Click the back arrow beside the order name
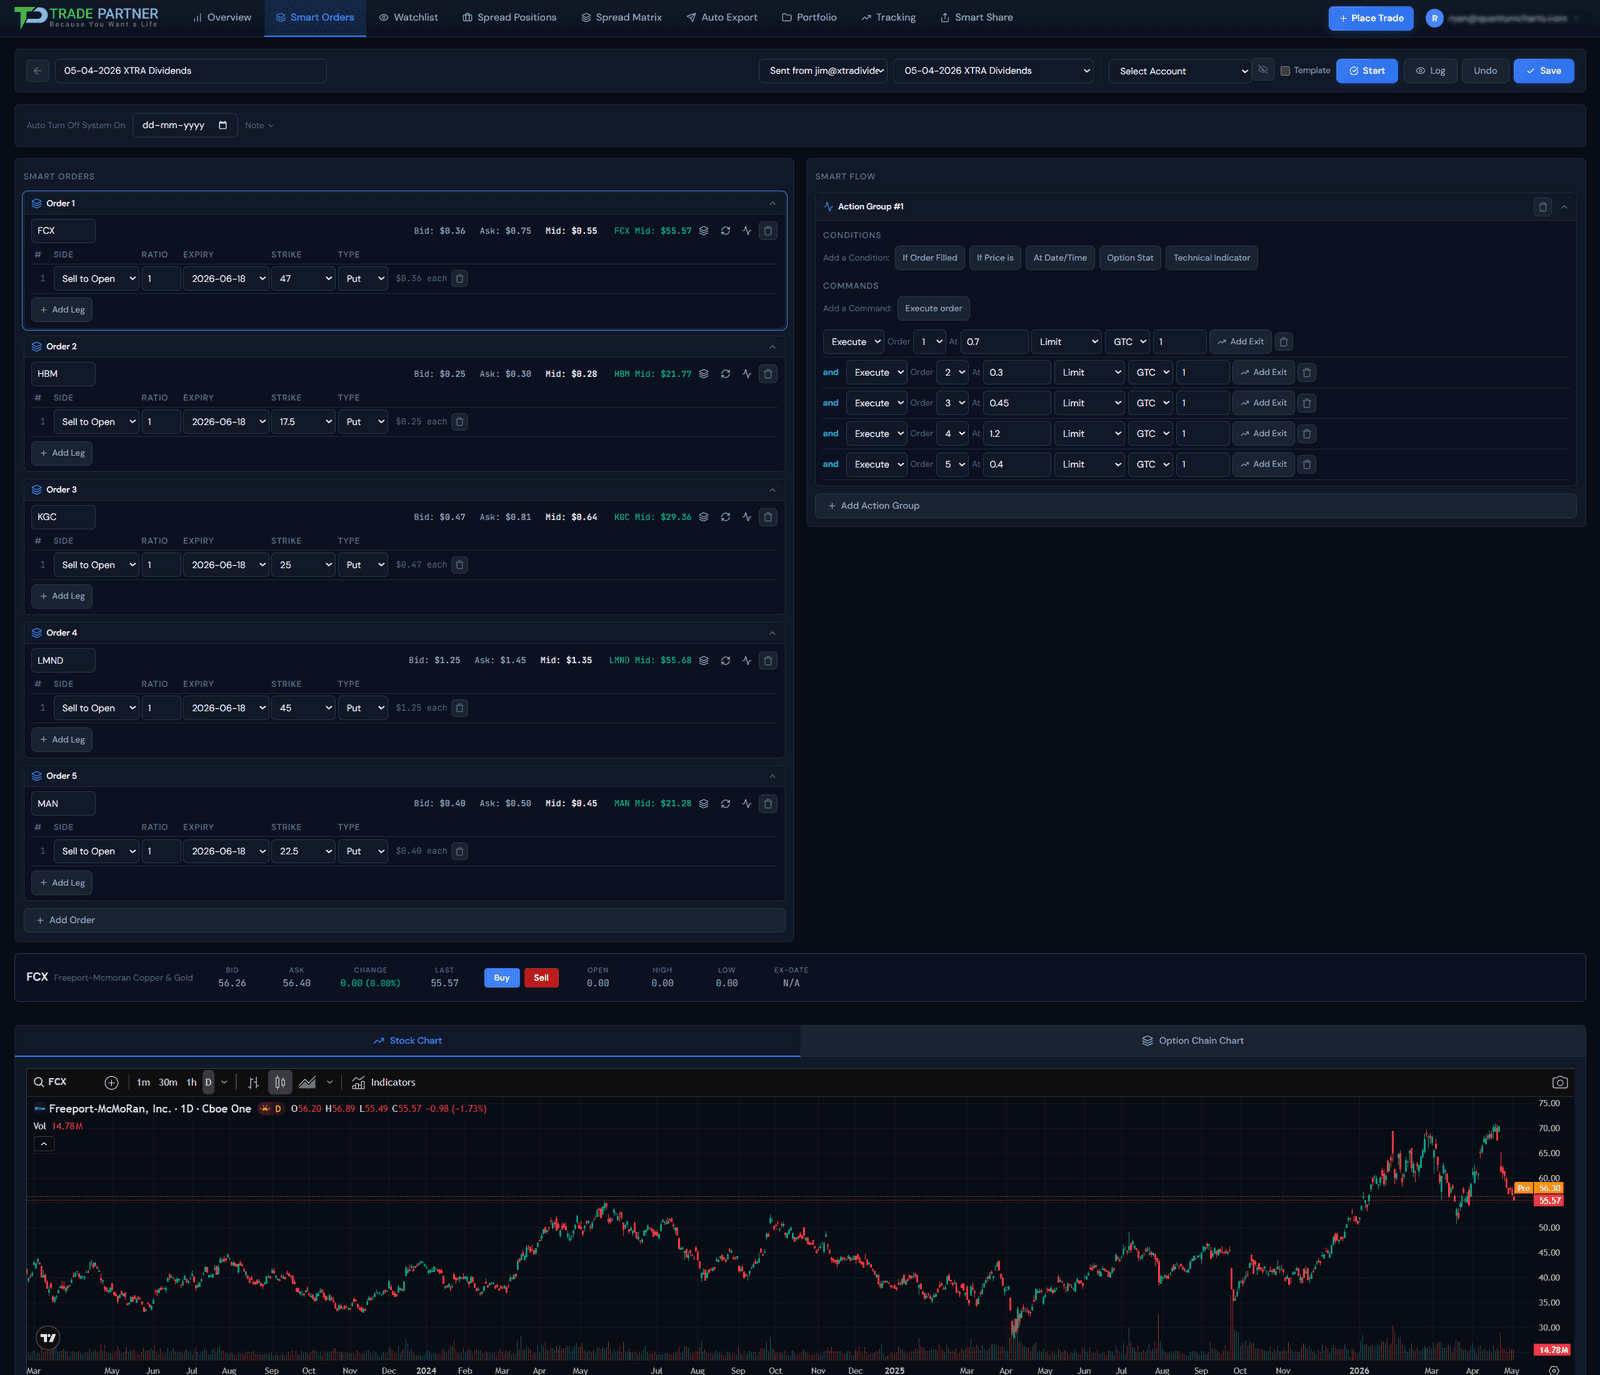This screenshot has width=1600, height=1375. (x=38, y=71)
